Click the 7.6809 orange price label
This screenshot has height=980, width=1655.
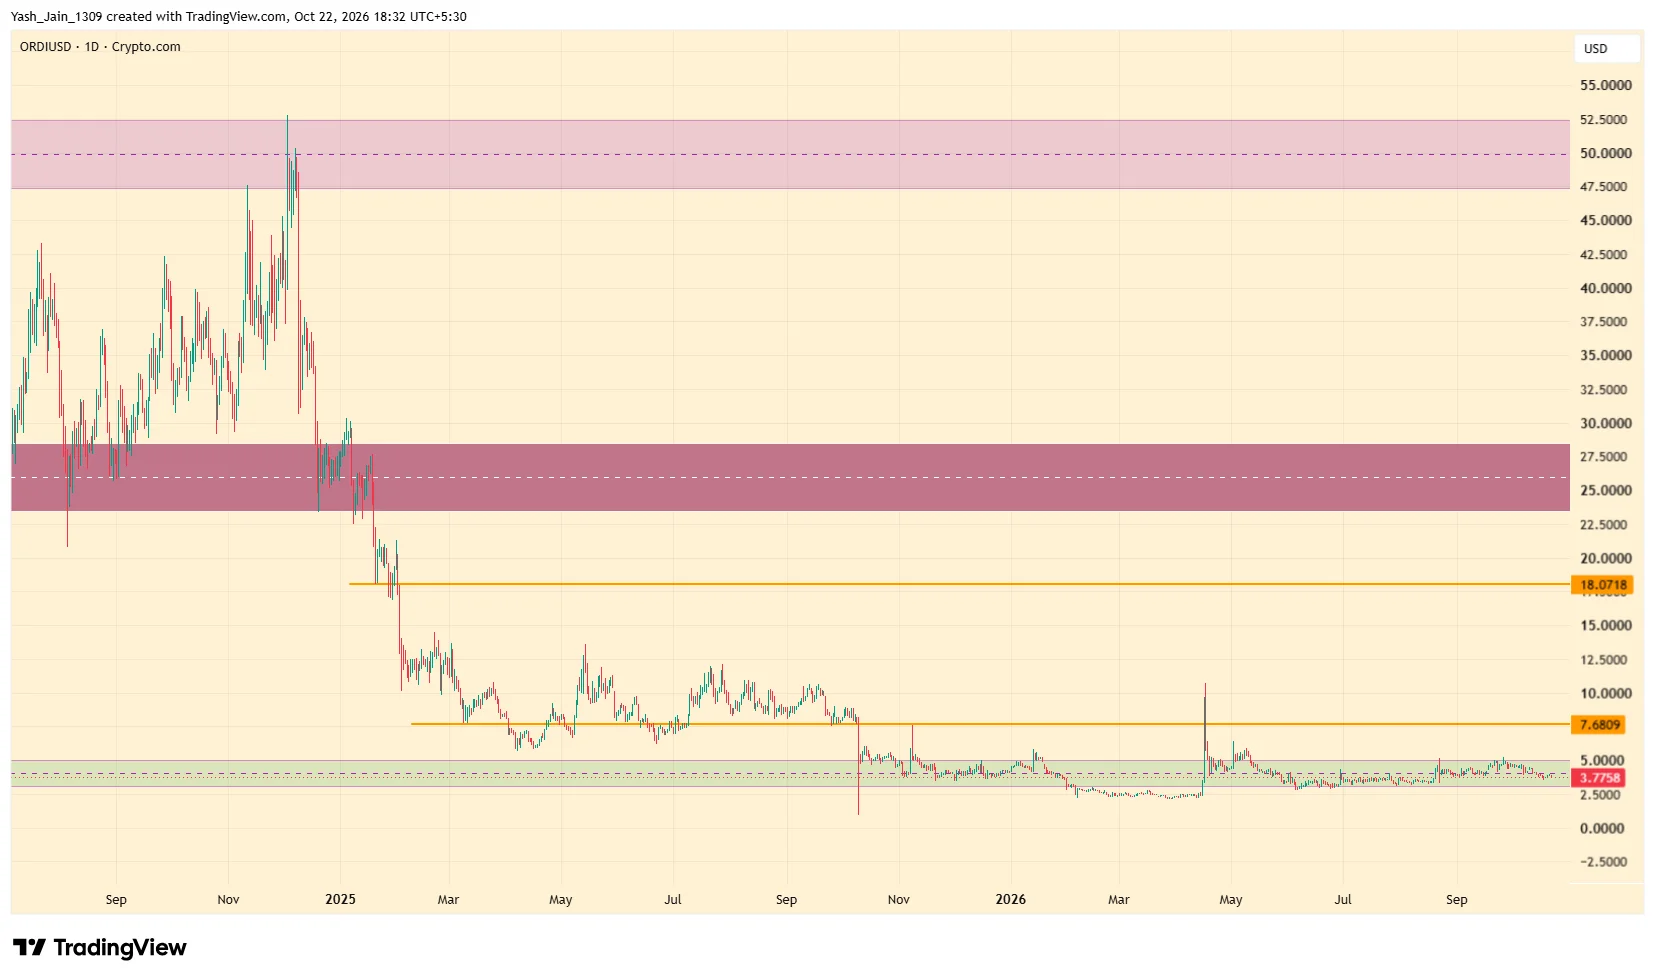pyautogui.click(x=1599, y=725)
